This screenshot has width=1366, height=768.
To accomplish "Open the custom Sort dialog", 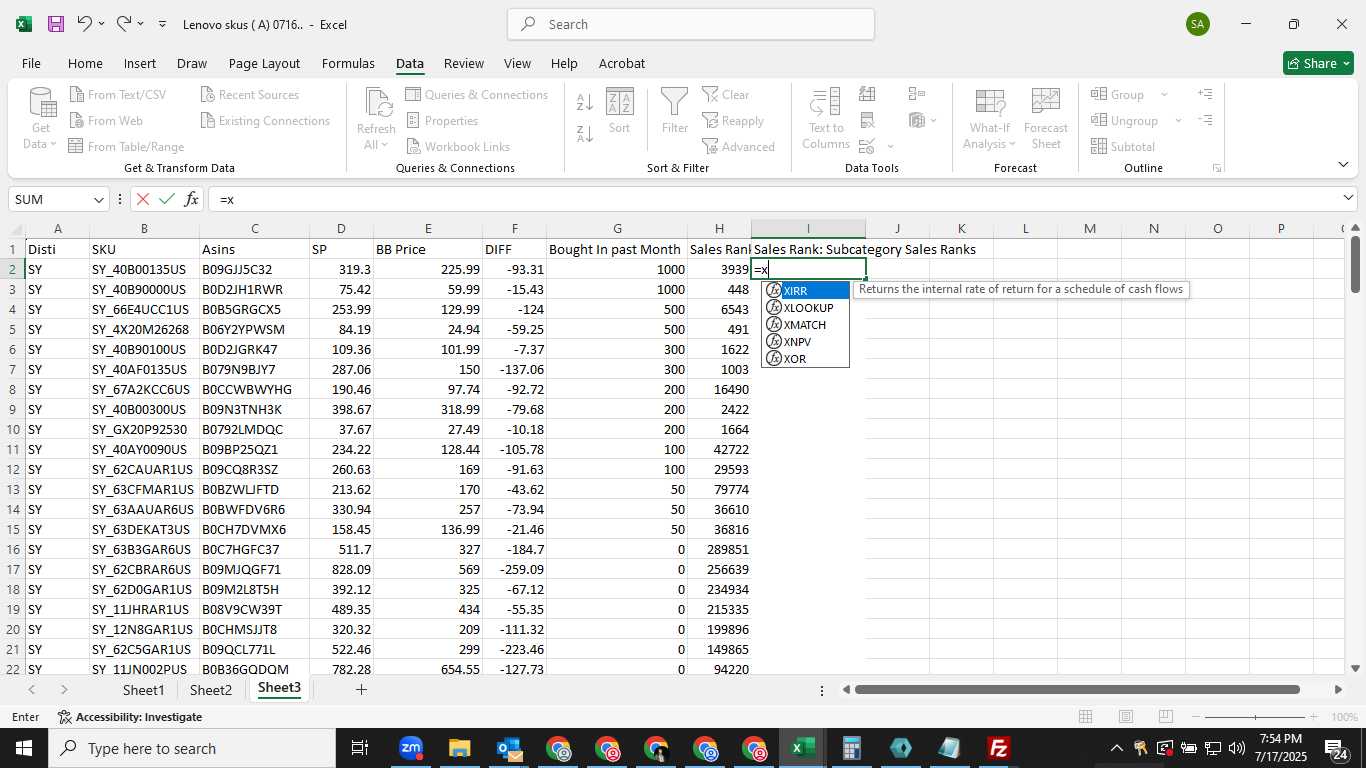I will (x=619, y=111).
